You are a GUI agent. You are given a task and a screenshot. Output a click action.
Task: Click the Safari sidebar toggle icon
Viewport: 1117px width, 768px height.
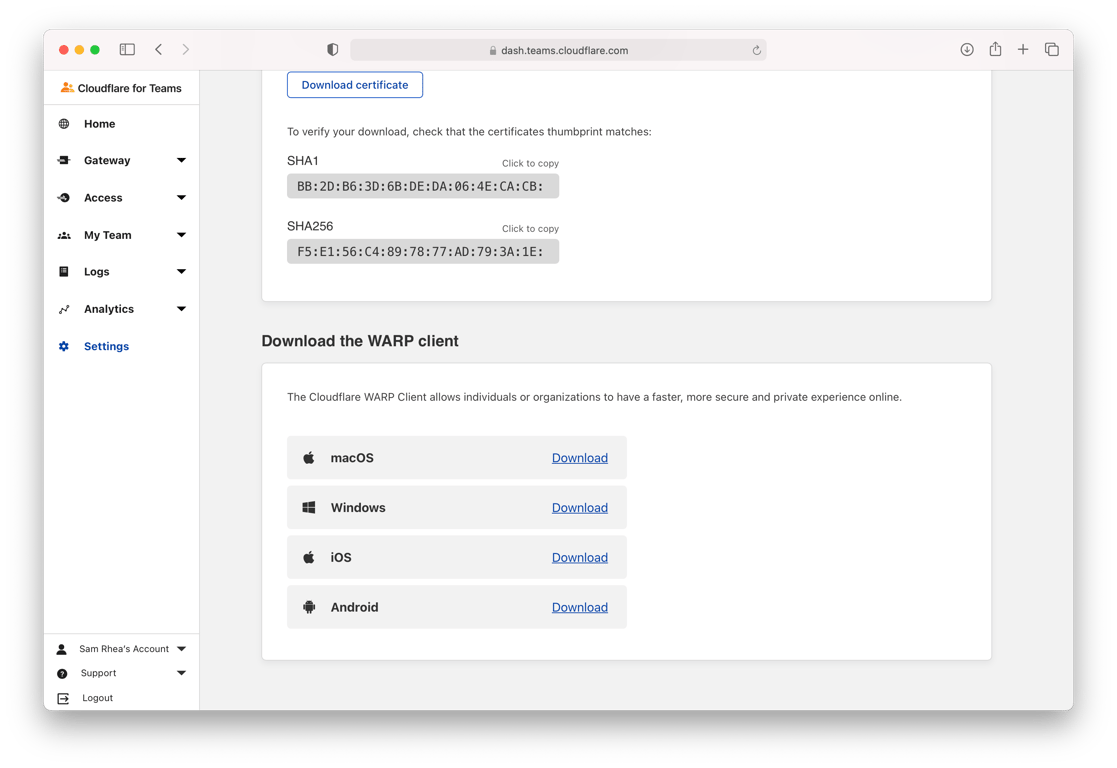[x=127, y=49]
